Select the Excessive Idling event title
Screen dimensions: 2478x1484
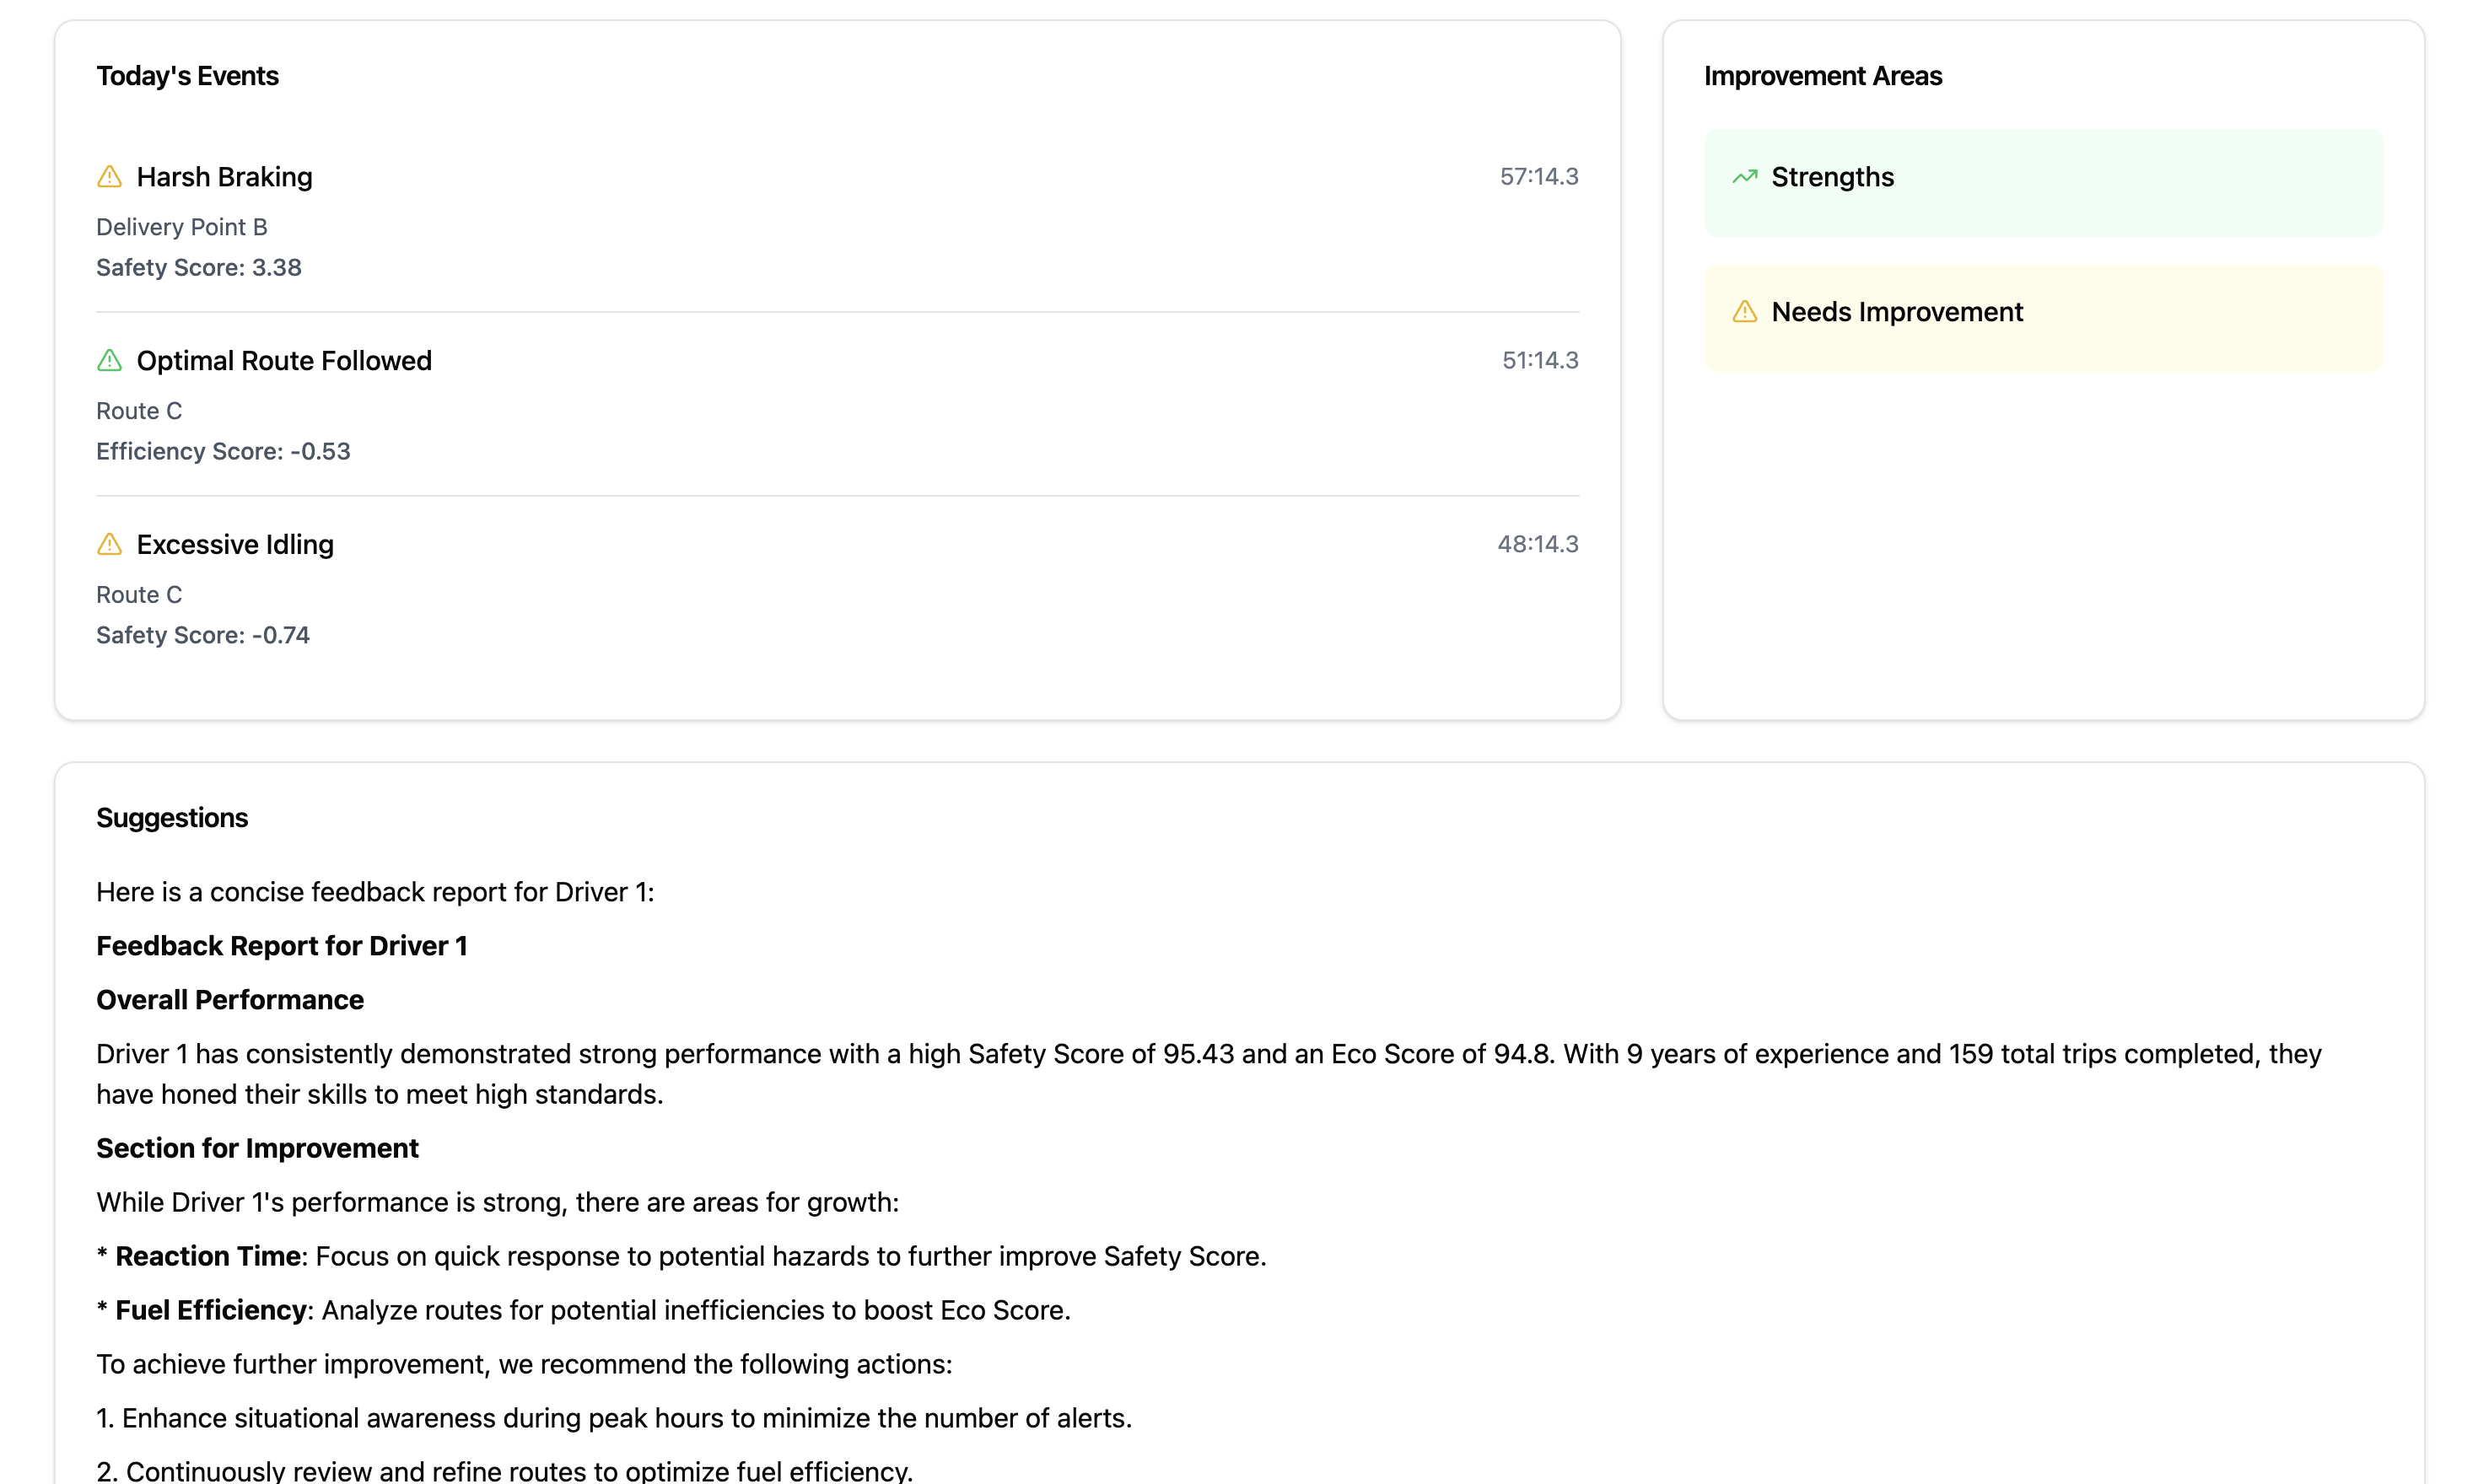click(x=235, y=544)
